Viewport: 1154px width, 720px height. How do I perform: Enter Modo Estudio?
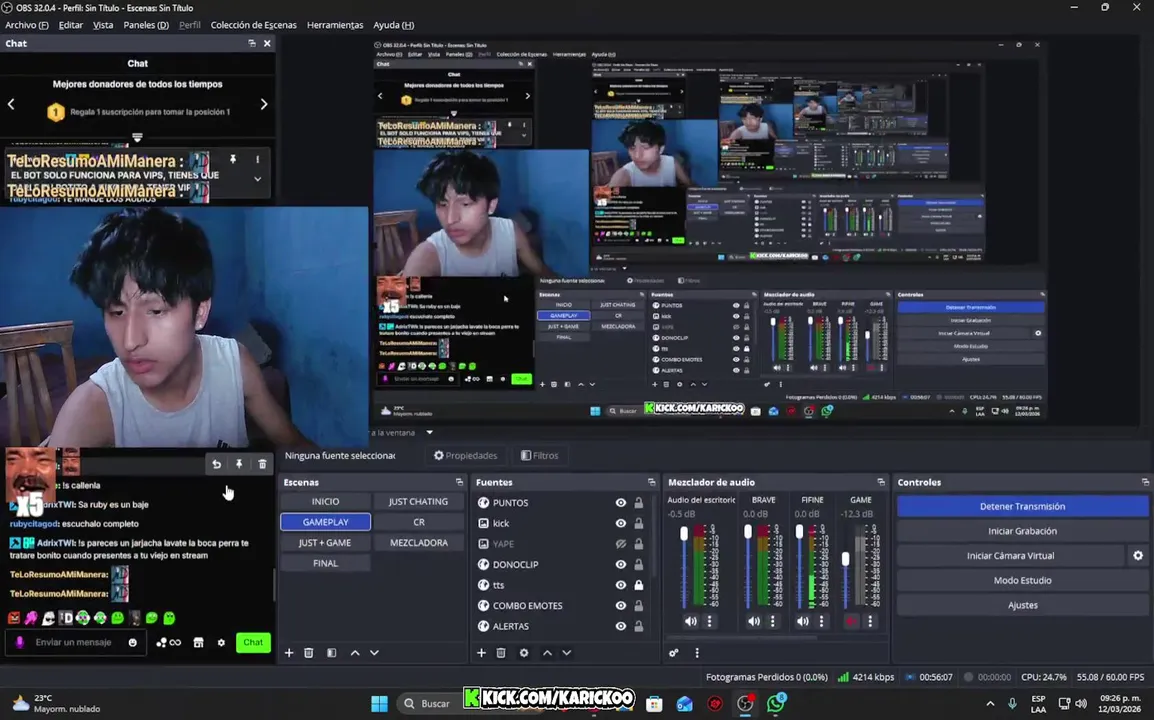[x=1022, y=580]
